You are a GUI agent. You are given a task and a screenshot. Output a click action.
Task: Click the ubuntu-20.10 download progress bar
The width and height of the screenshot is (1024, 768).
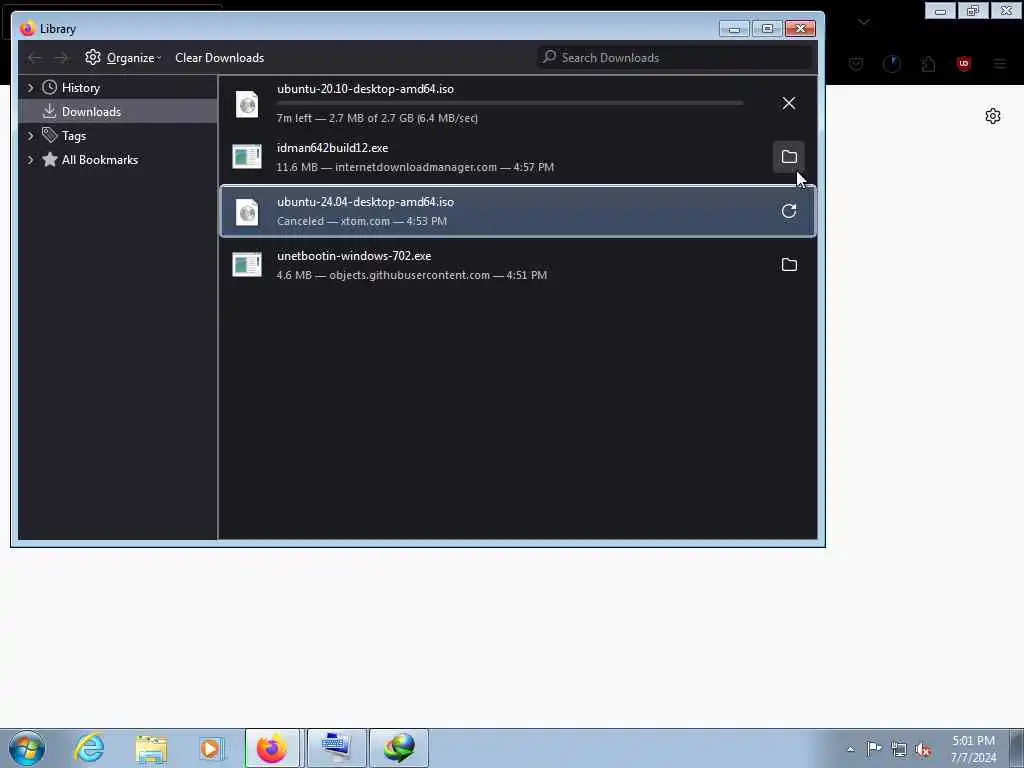pyautogui.click(x=510, y=103)
